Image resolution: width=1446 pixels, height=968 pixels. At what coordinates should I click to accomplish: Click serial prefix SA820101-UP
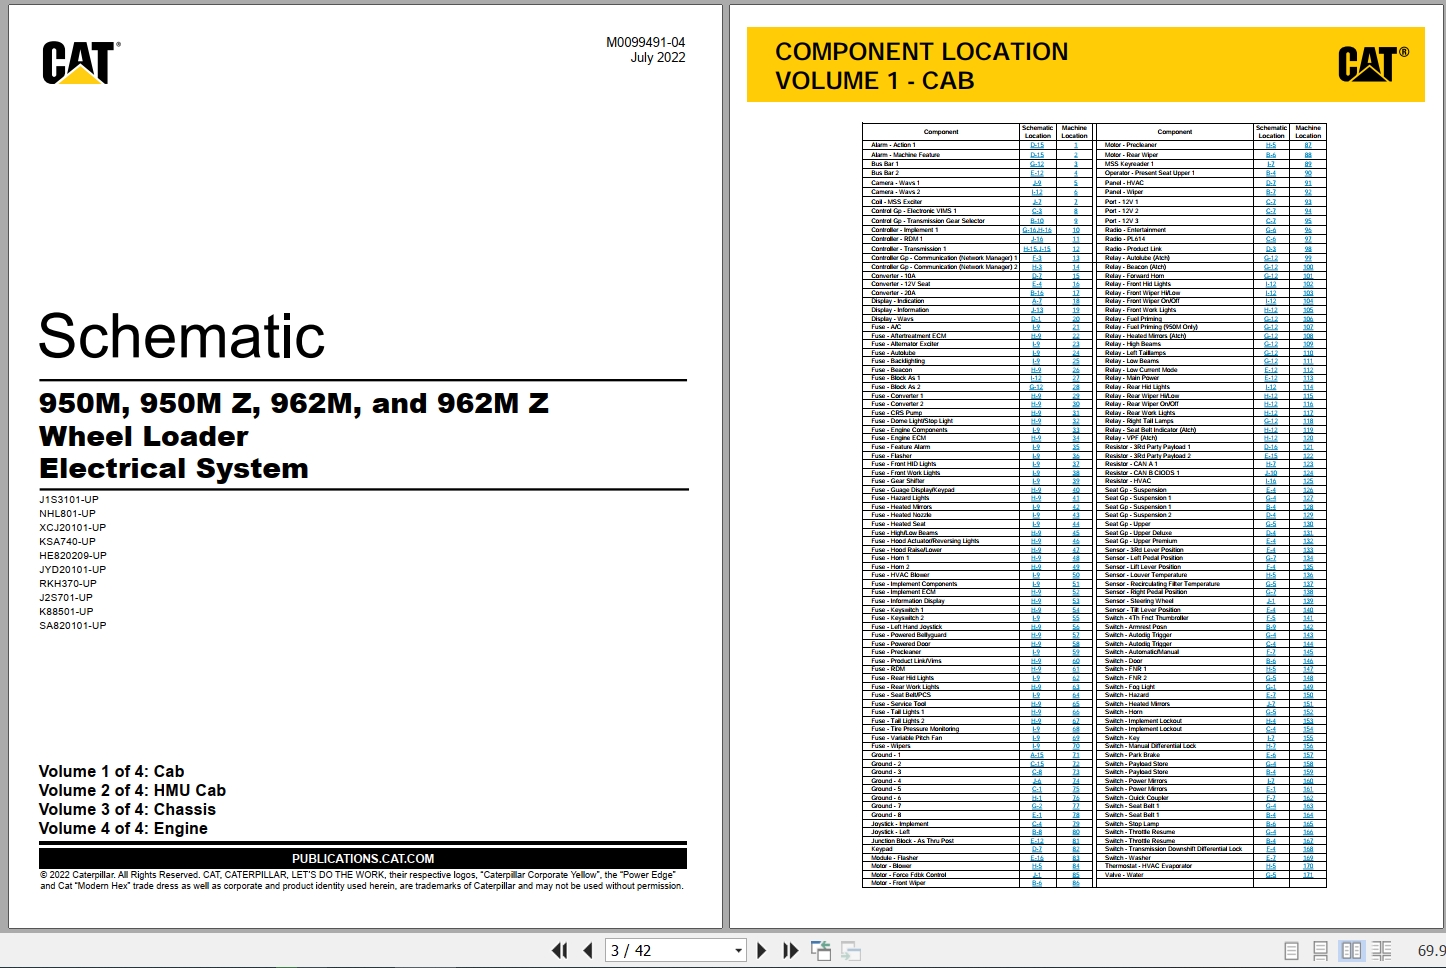click(x=73, y=626)
